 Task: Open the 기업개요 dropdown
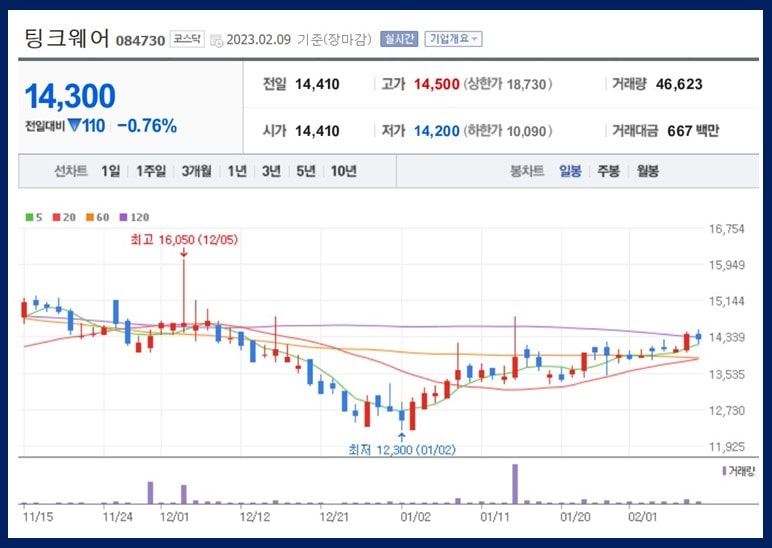[453, 39]
